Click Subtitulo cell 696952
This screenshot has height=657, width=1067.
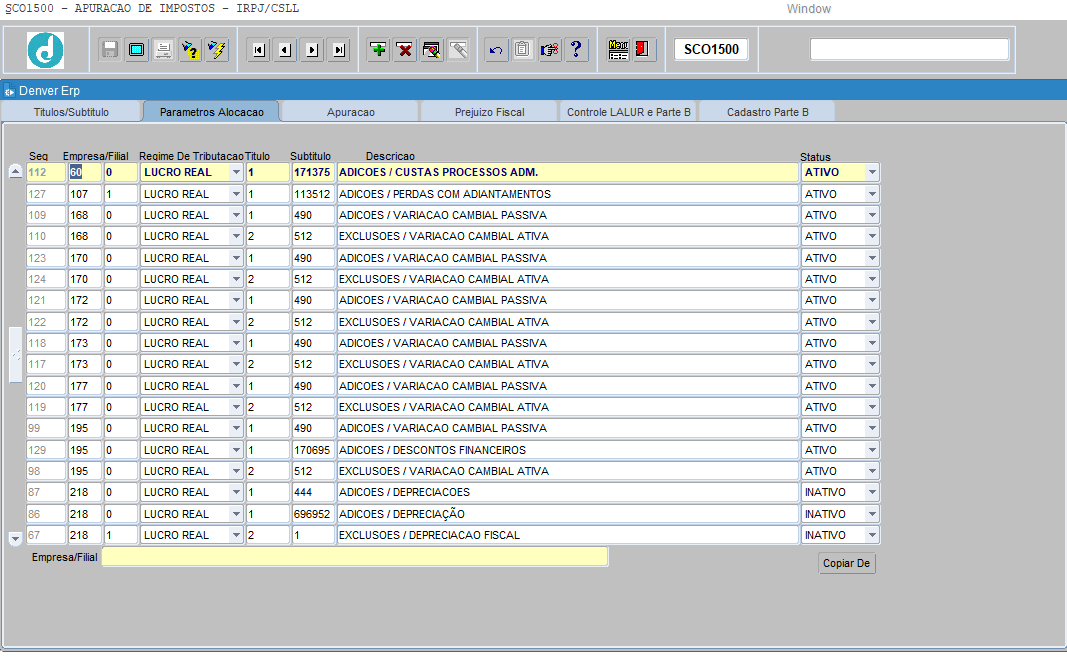click(313, 514)
